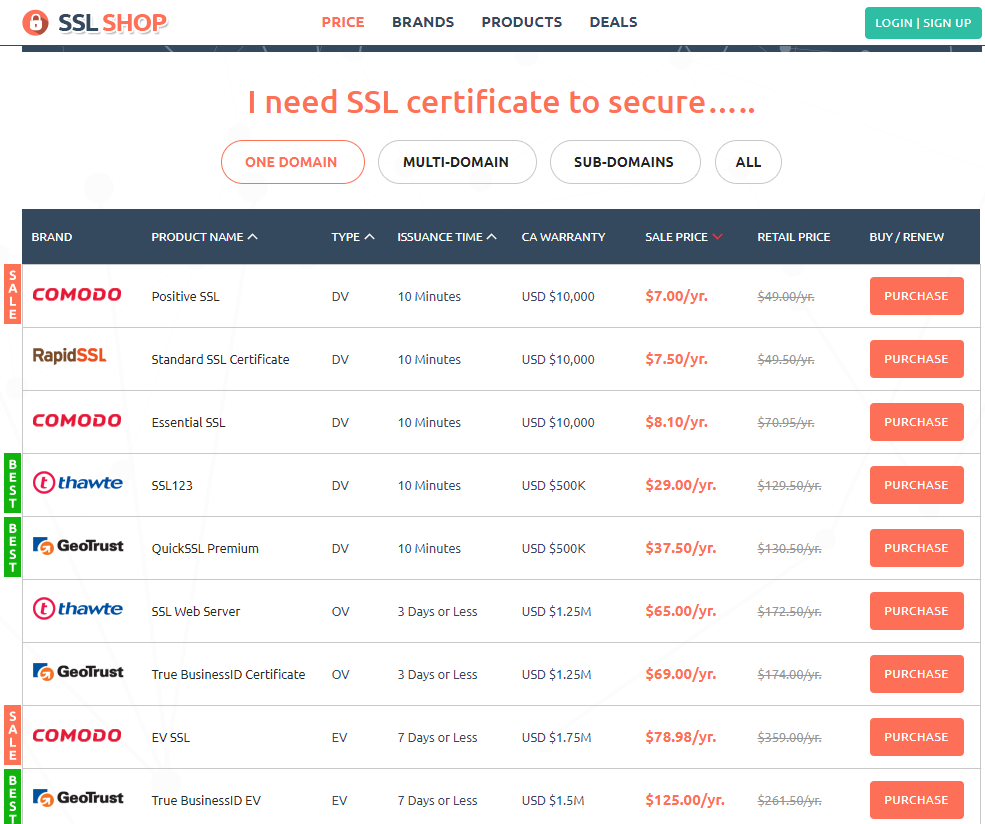The width and height of the screenshot is (985, 824).
Task: Click the RapidSSL brand logo
Action: [69, 355]
